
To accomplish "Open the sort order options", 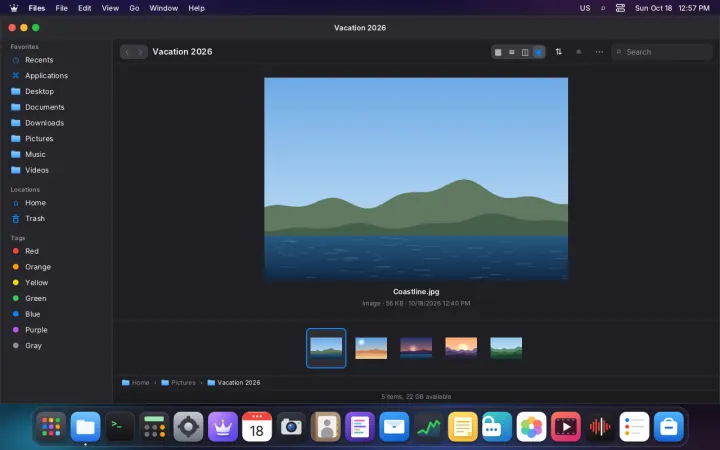I will (558, 52).
